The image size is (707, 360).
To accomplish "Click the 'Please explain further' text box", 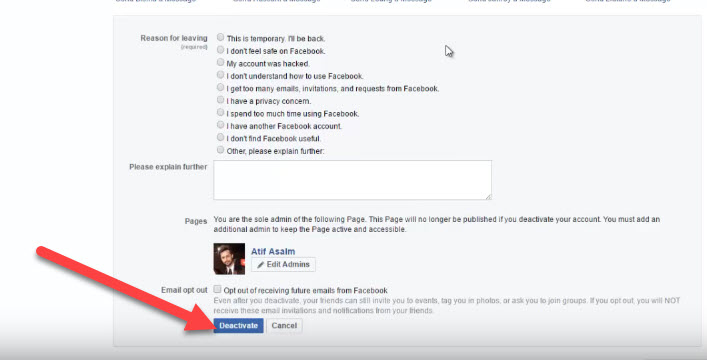I will tap(353, 180).
